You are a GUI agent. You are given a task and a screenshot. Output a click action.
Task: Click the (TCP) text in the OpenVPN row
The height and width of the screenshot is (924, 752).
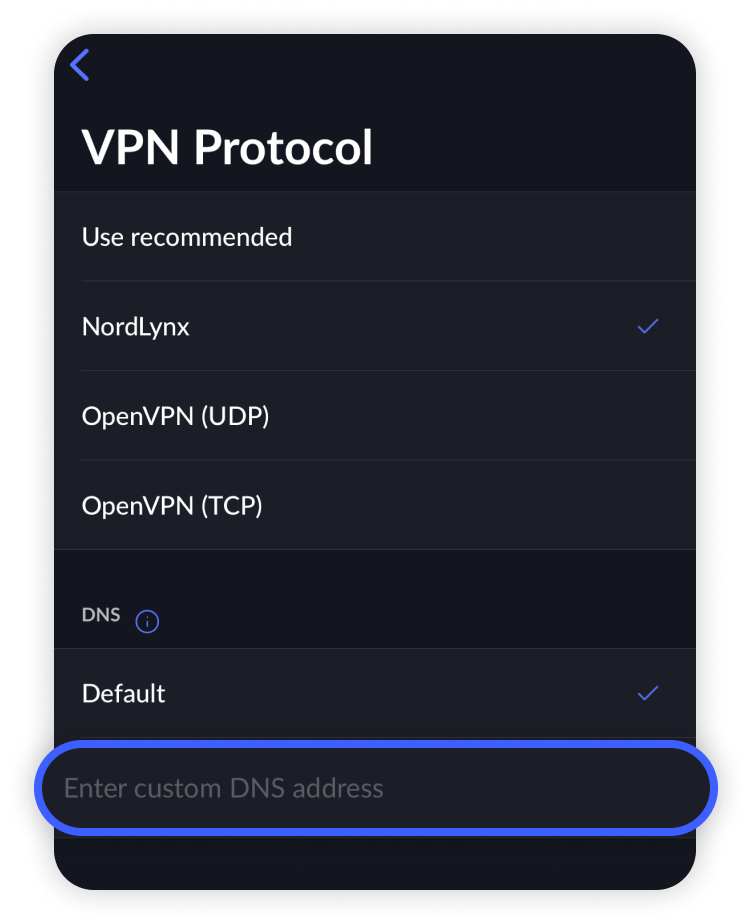pos(232,506)
